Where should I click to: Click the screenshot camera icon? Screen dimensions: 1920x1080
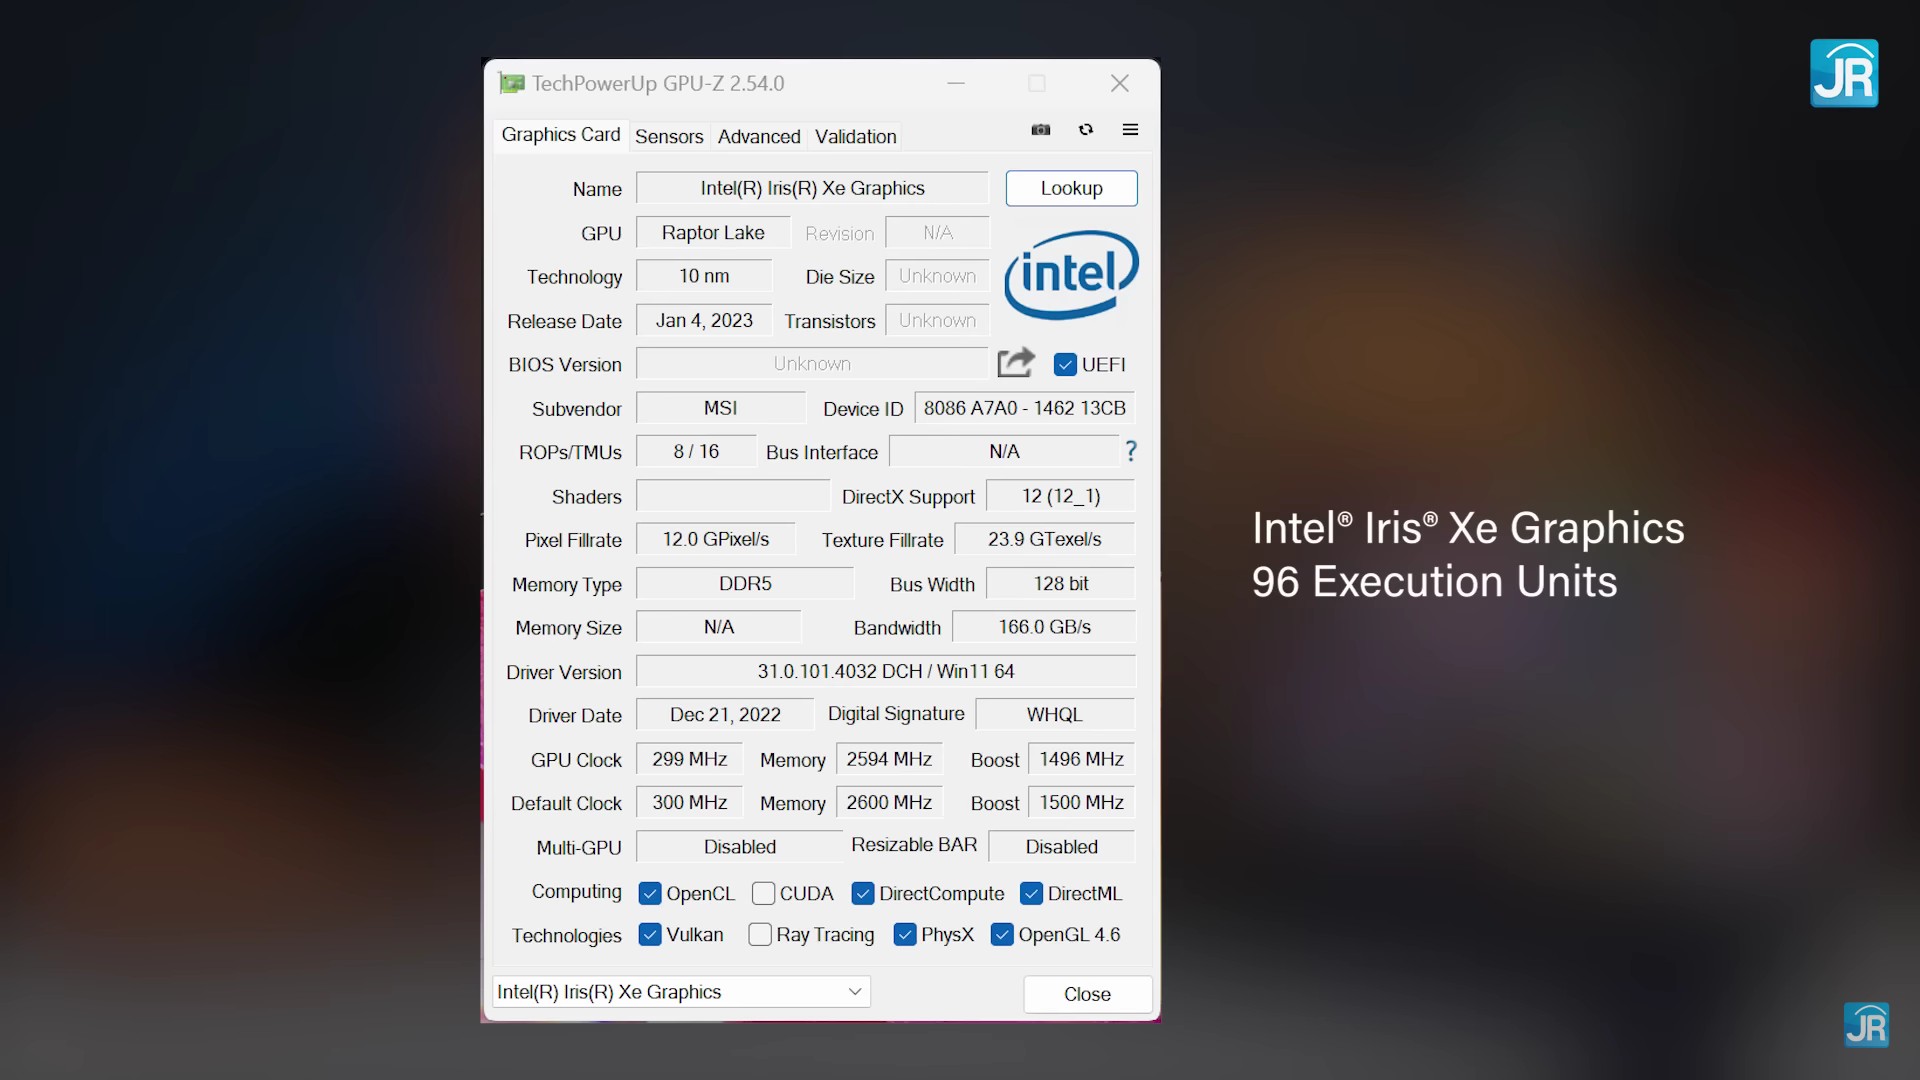[x=1041, y=130]
